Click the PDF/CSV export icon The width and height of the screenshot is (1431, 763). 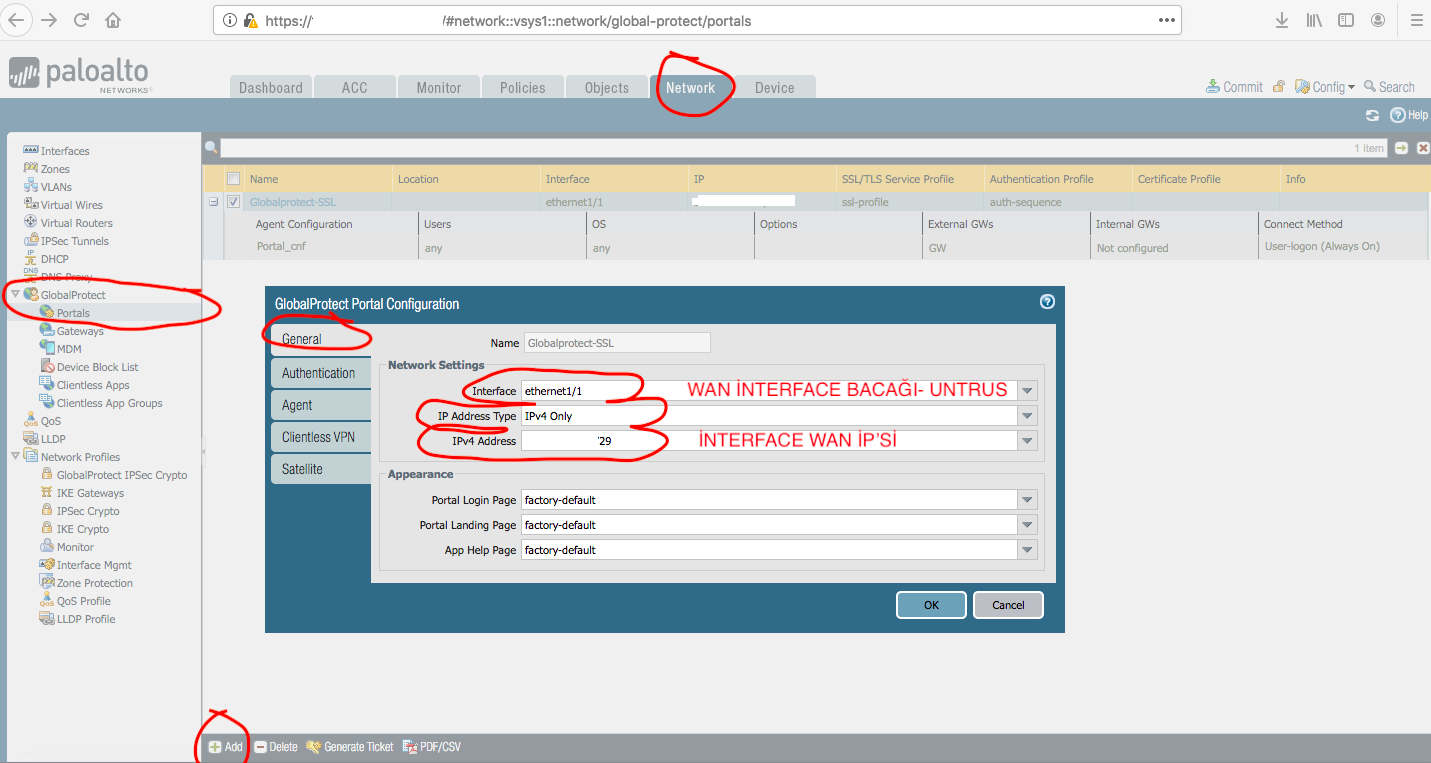410,747
